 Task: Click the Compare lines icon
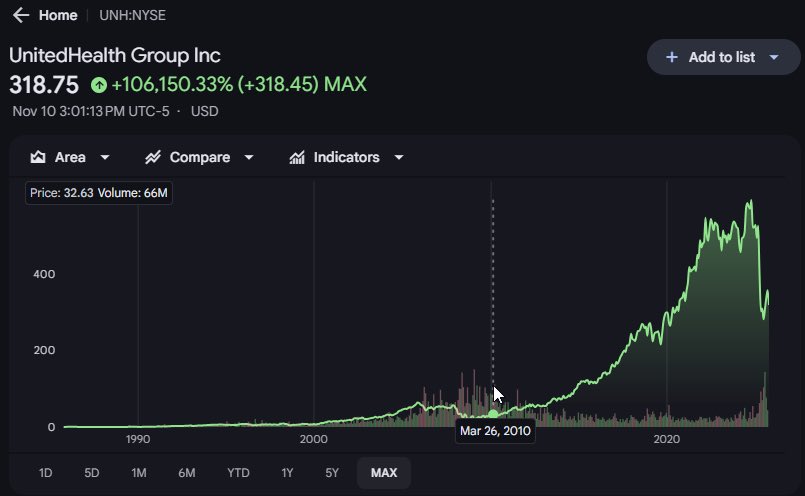[x=152, y=157]
